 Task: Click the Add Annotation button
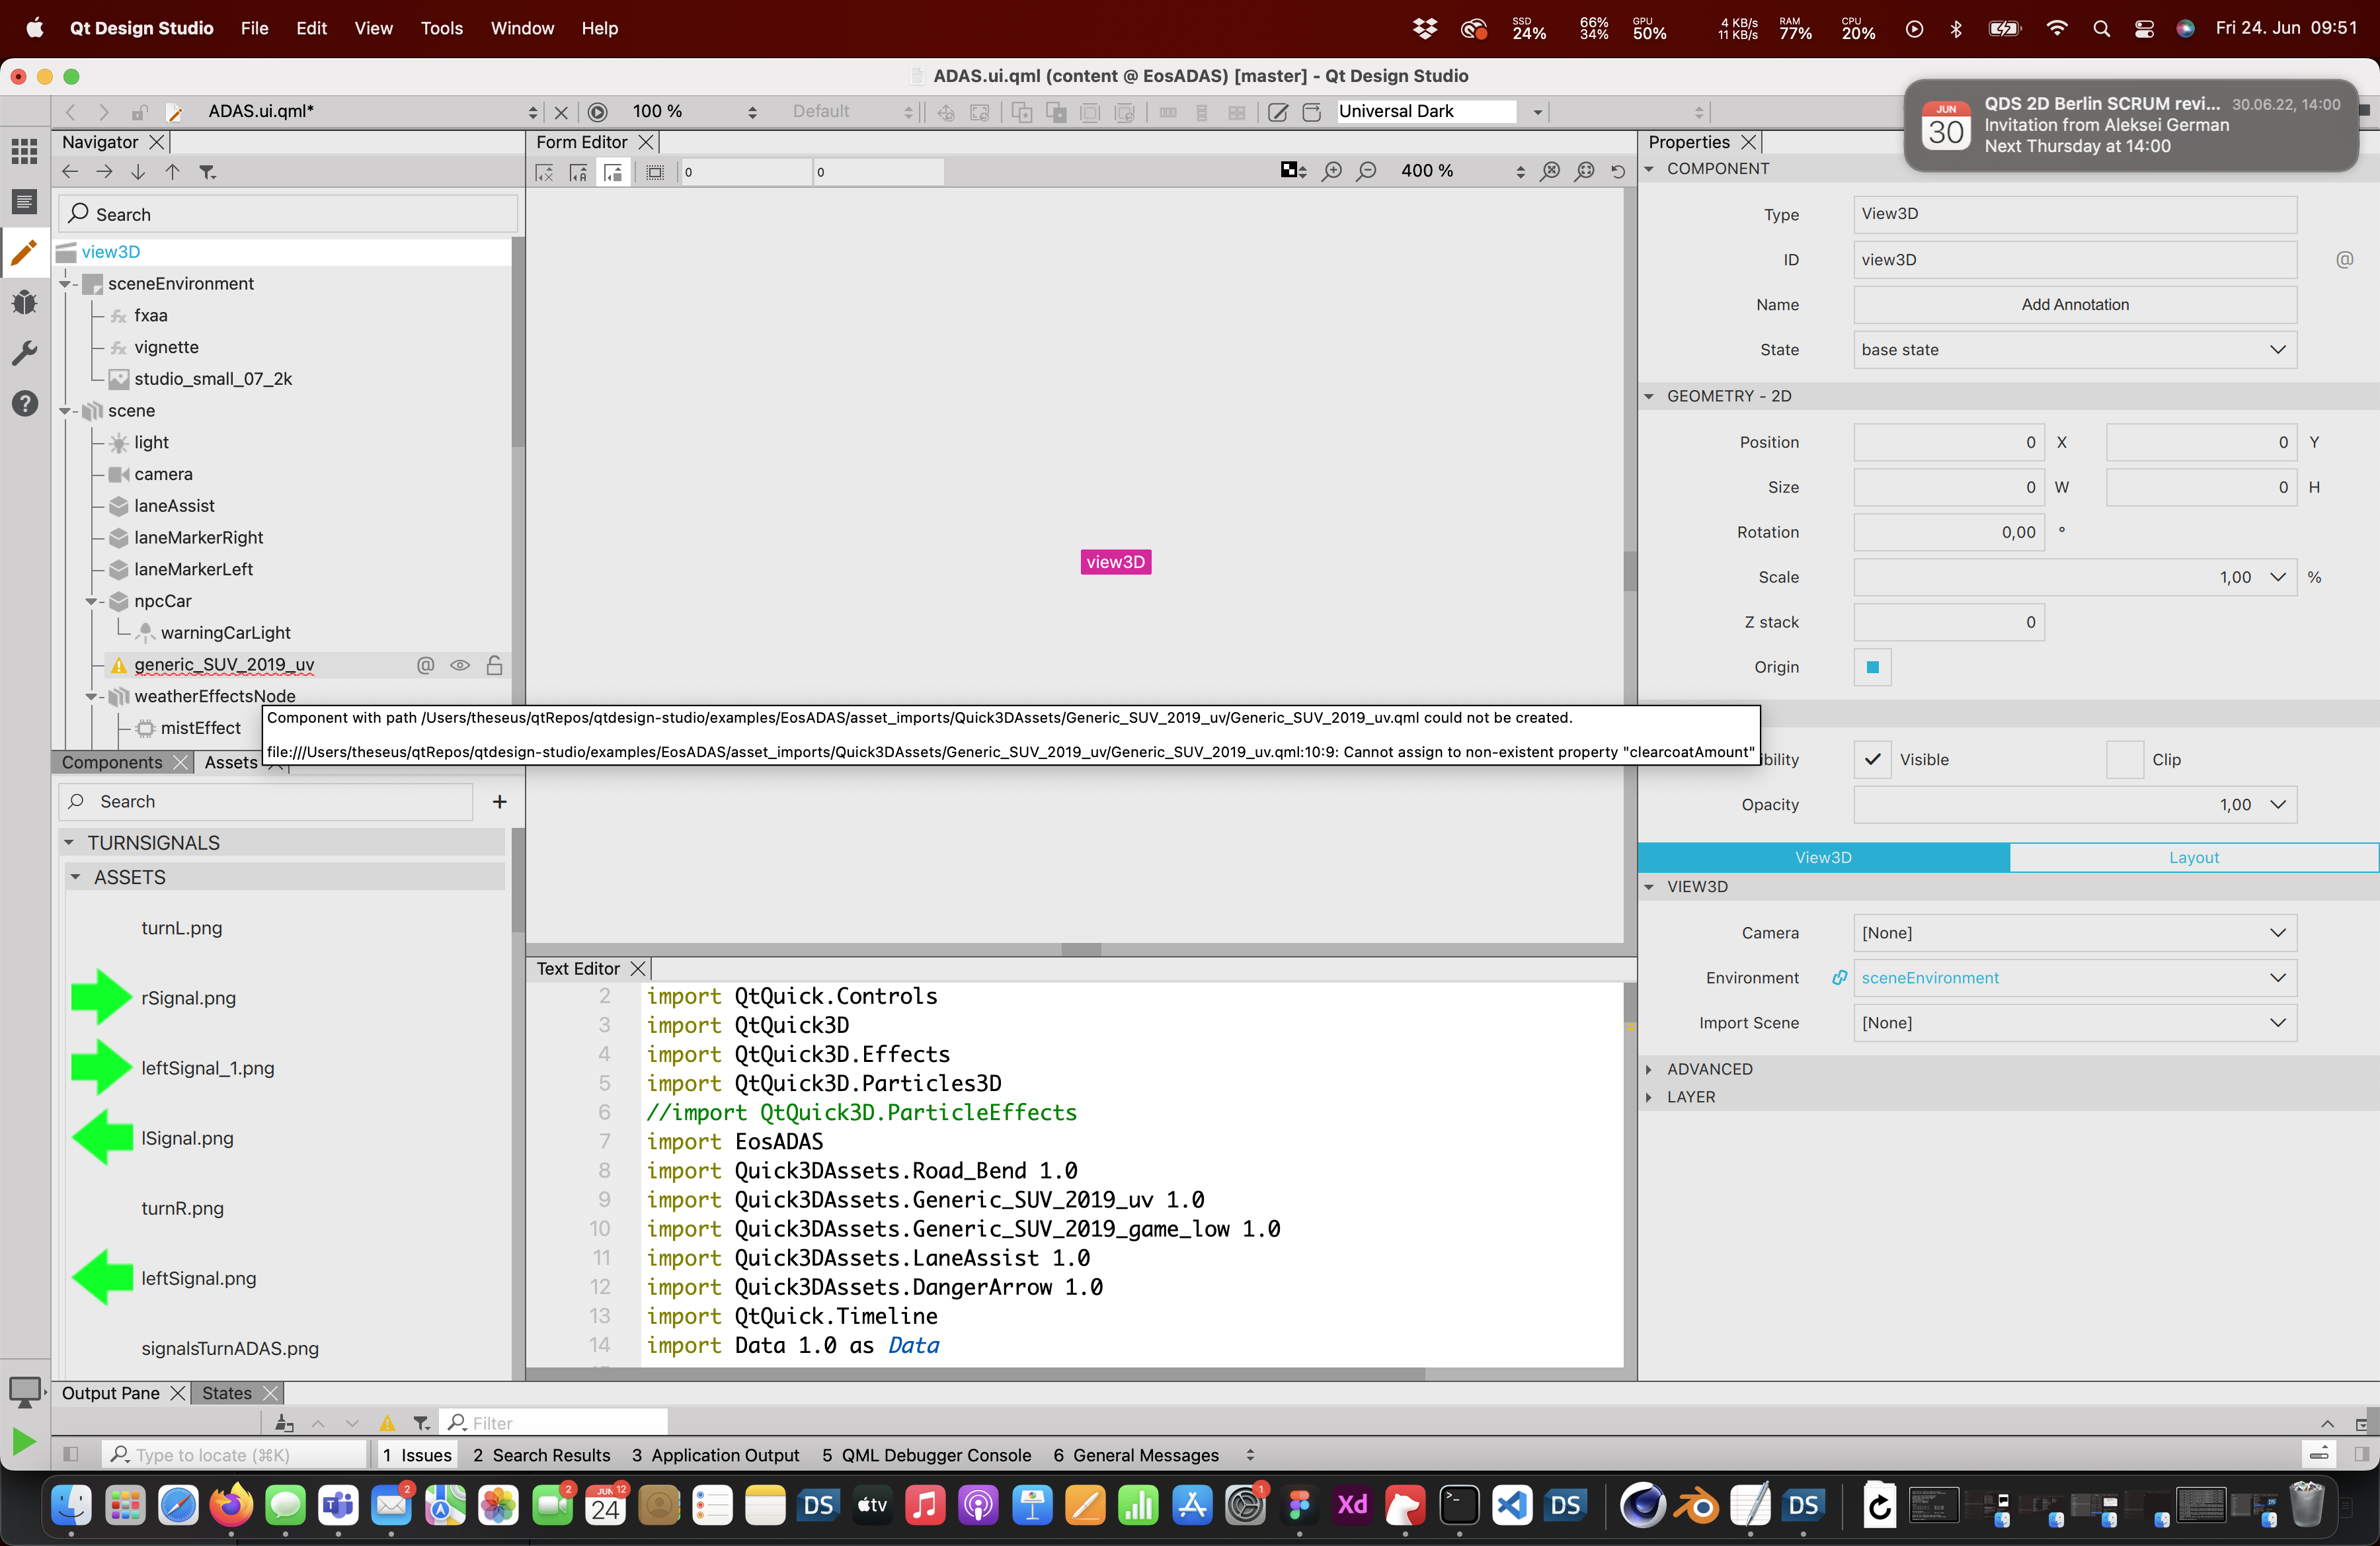coord(2074,304)
